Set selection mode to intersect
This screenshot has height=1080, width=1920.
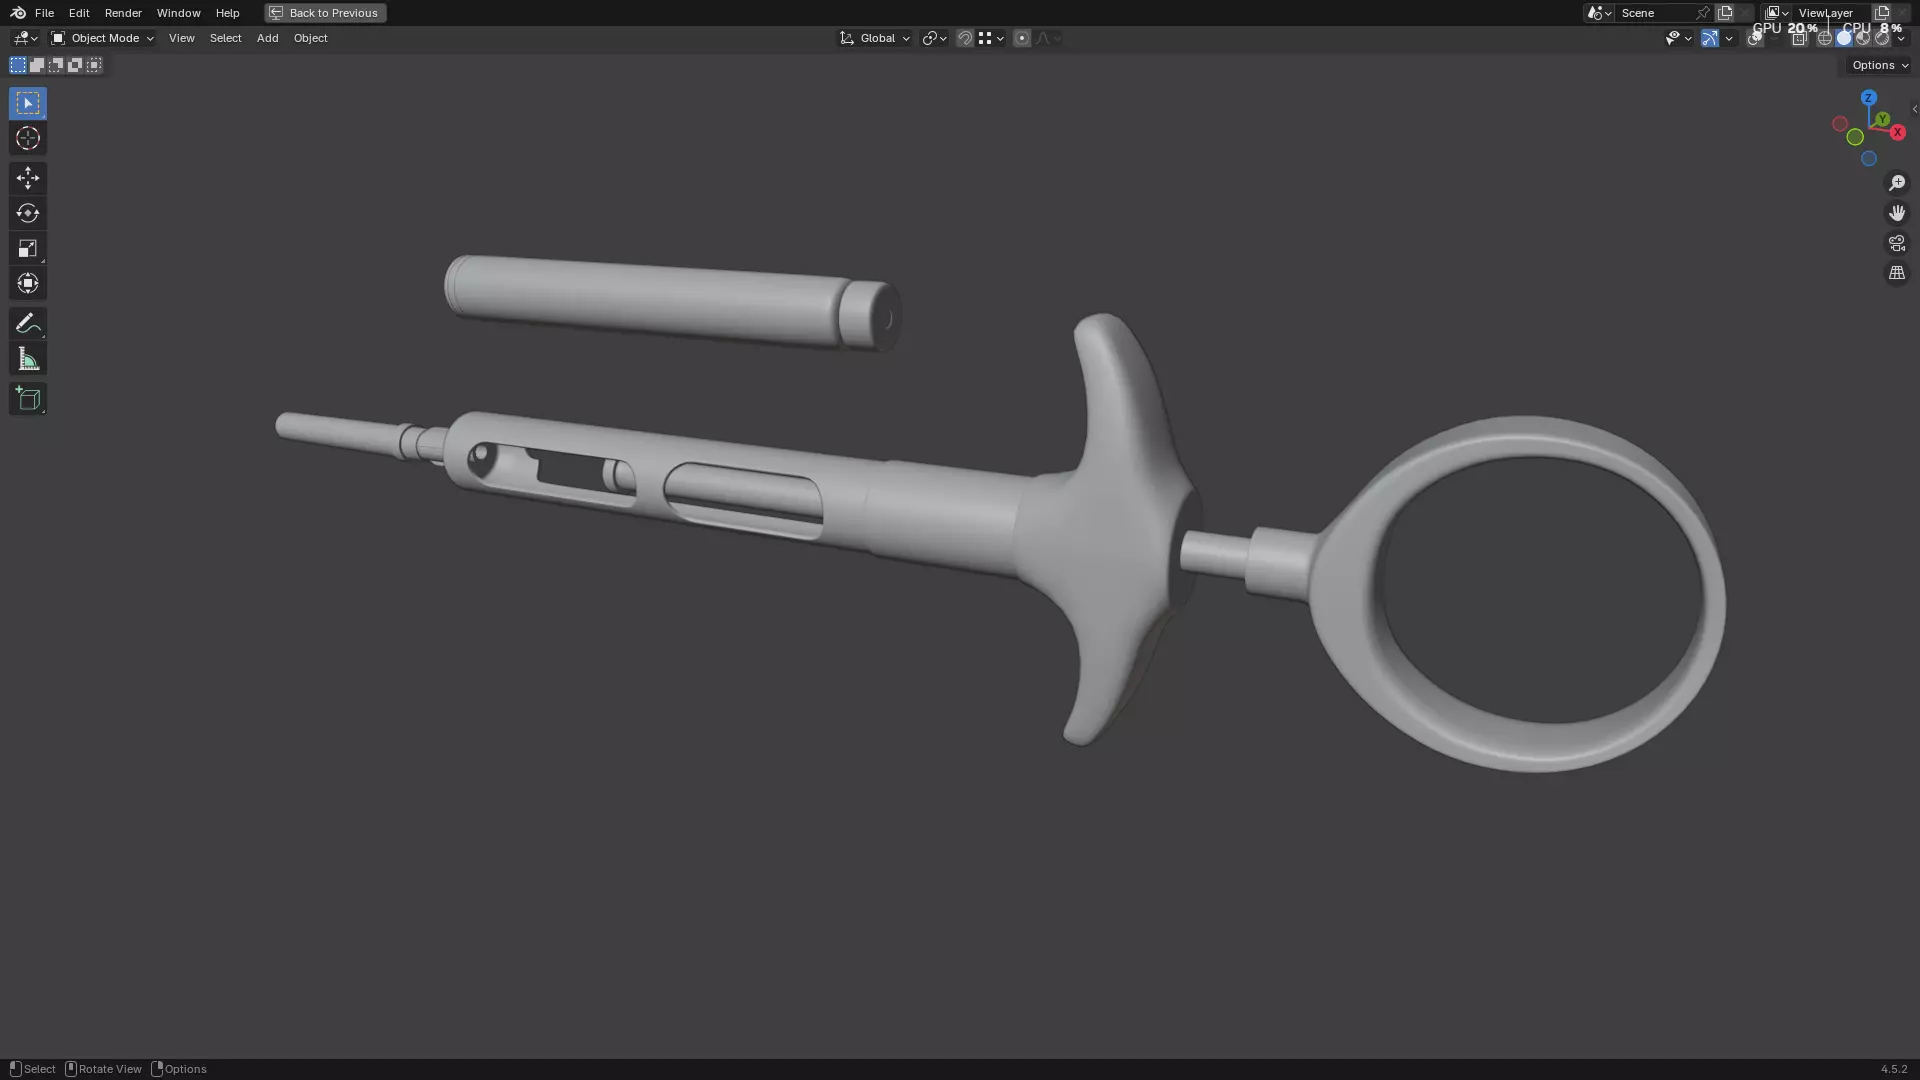click(94, 65)
